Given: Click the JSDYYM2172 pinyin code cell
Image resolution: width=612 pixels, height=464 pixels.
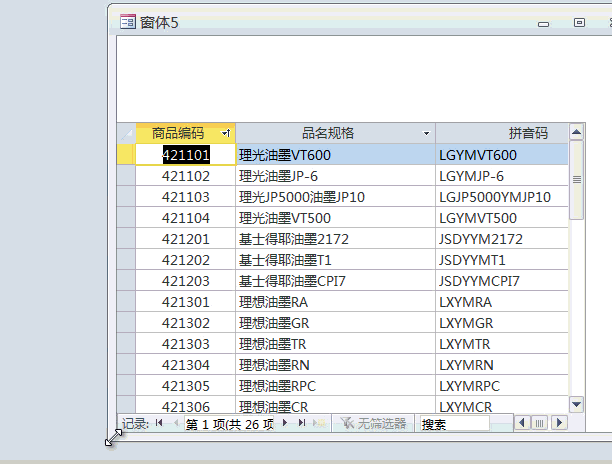Looking at the screenshot, I should click(502, 239).
